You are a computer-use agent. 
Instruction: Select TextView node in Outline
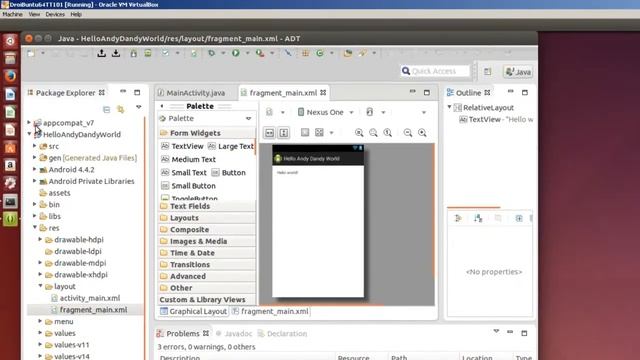coord(496,120)
